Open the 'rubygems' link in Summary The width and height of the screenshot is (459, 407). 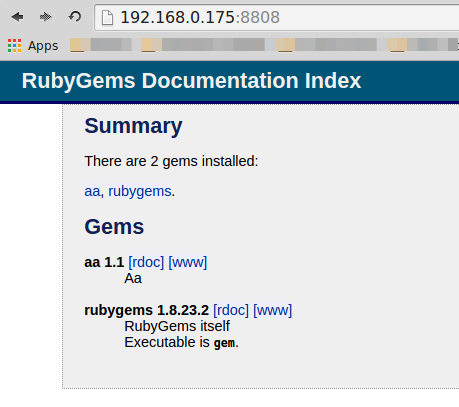click(x=140, y=191)
